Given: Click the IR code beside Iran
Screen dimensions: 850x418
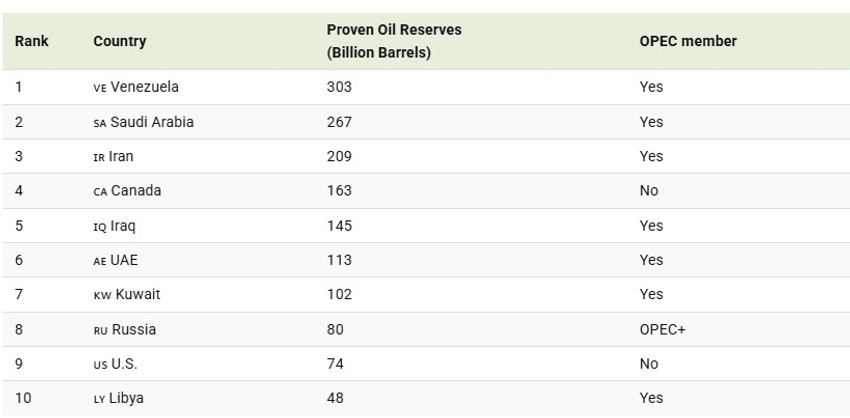Looking at the screenshot, I should click(x=99, y=158).
